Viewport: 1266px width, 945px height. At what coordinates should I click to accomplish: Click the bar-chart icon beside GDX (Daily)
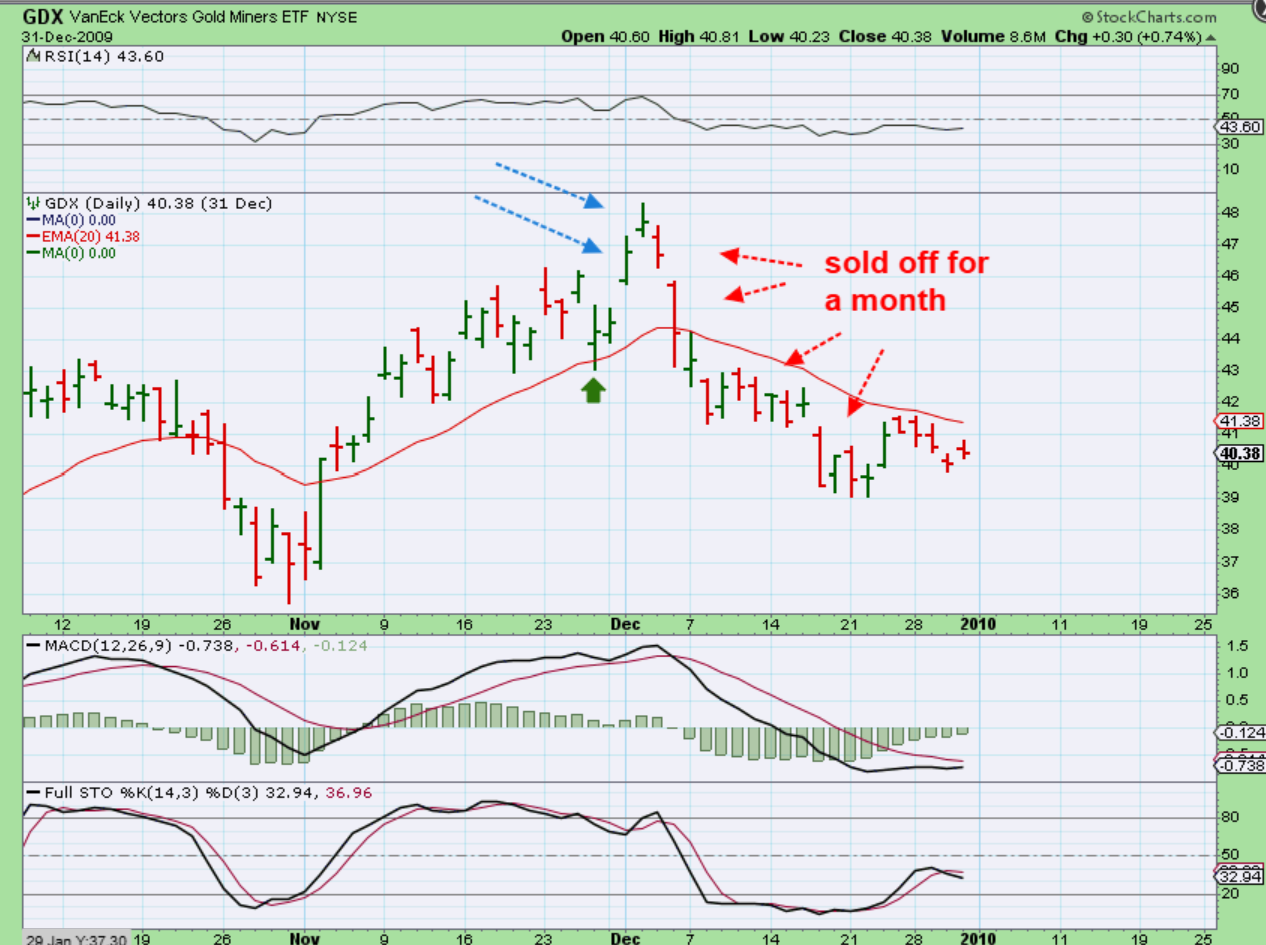coord(34,203)
